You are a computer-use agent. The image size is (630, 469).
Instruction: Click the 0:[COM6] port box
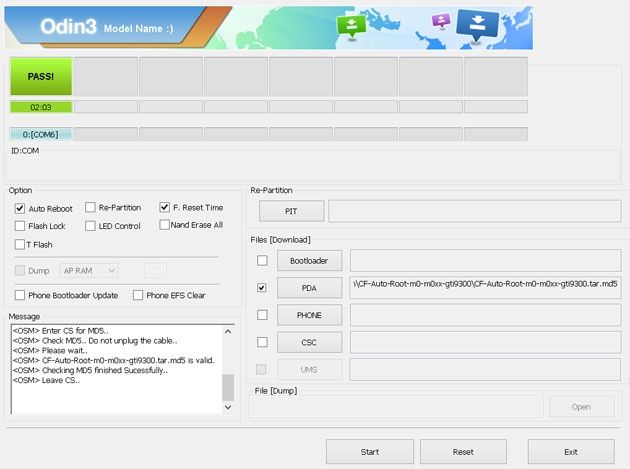coord(41,134)
